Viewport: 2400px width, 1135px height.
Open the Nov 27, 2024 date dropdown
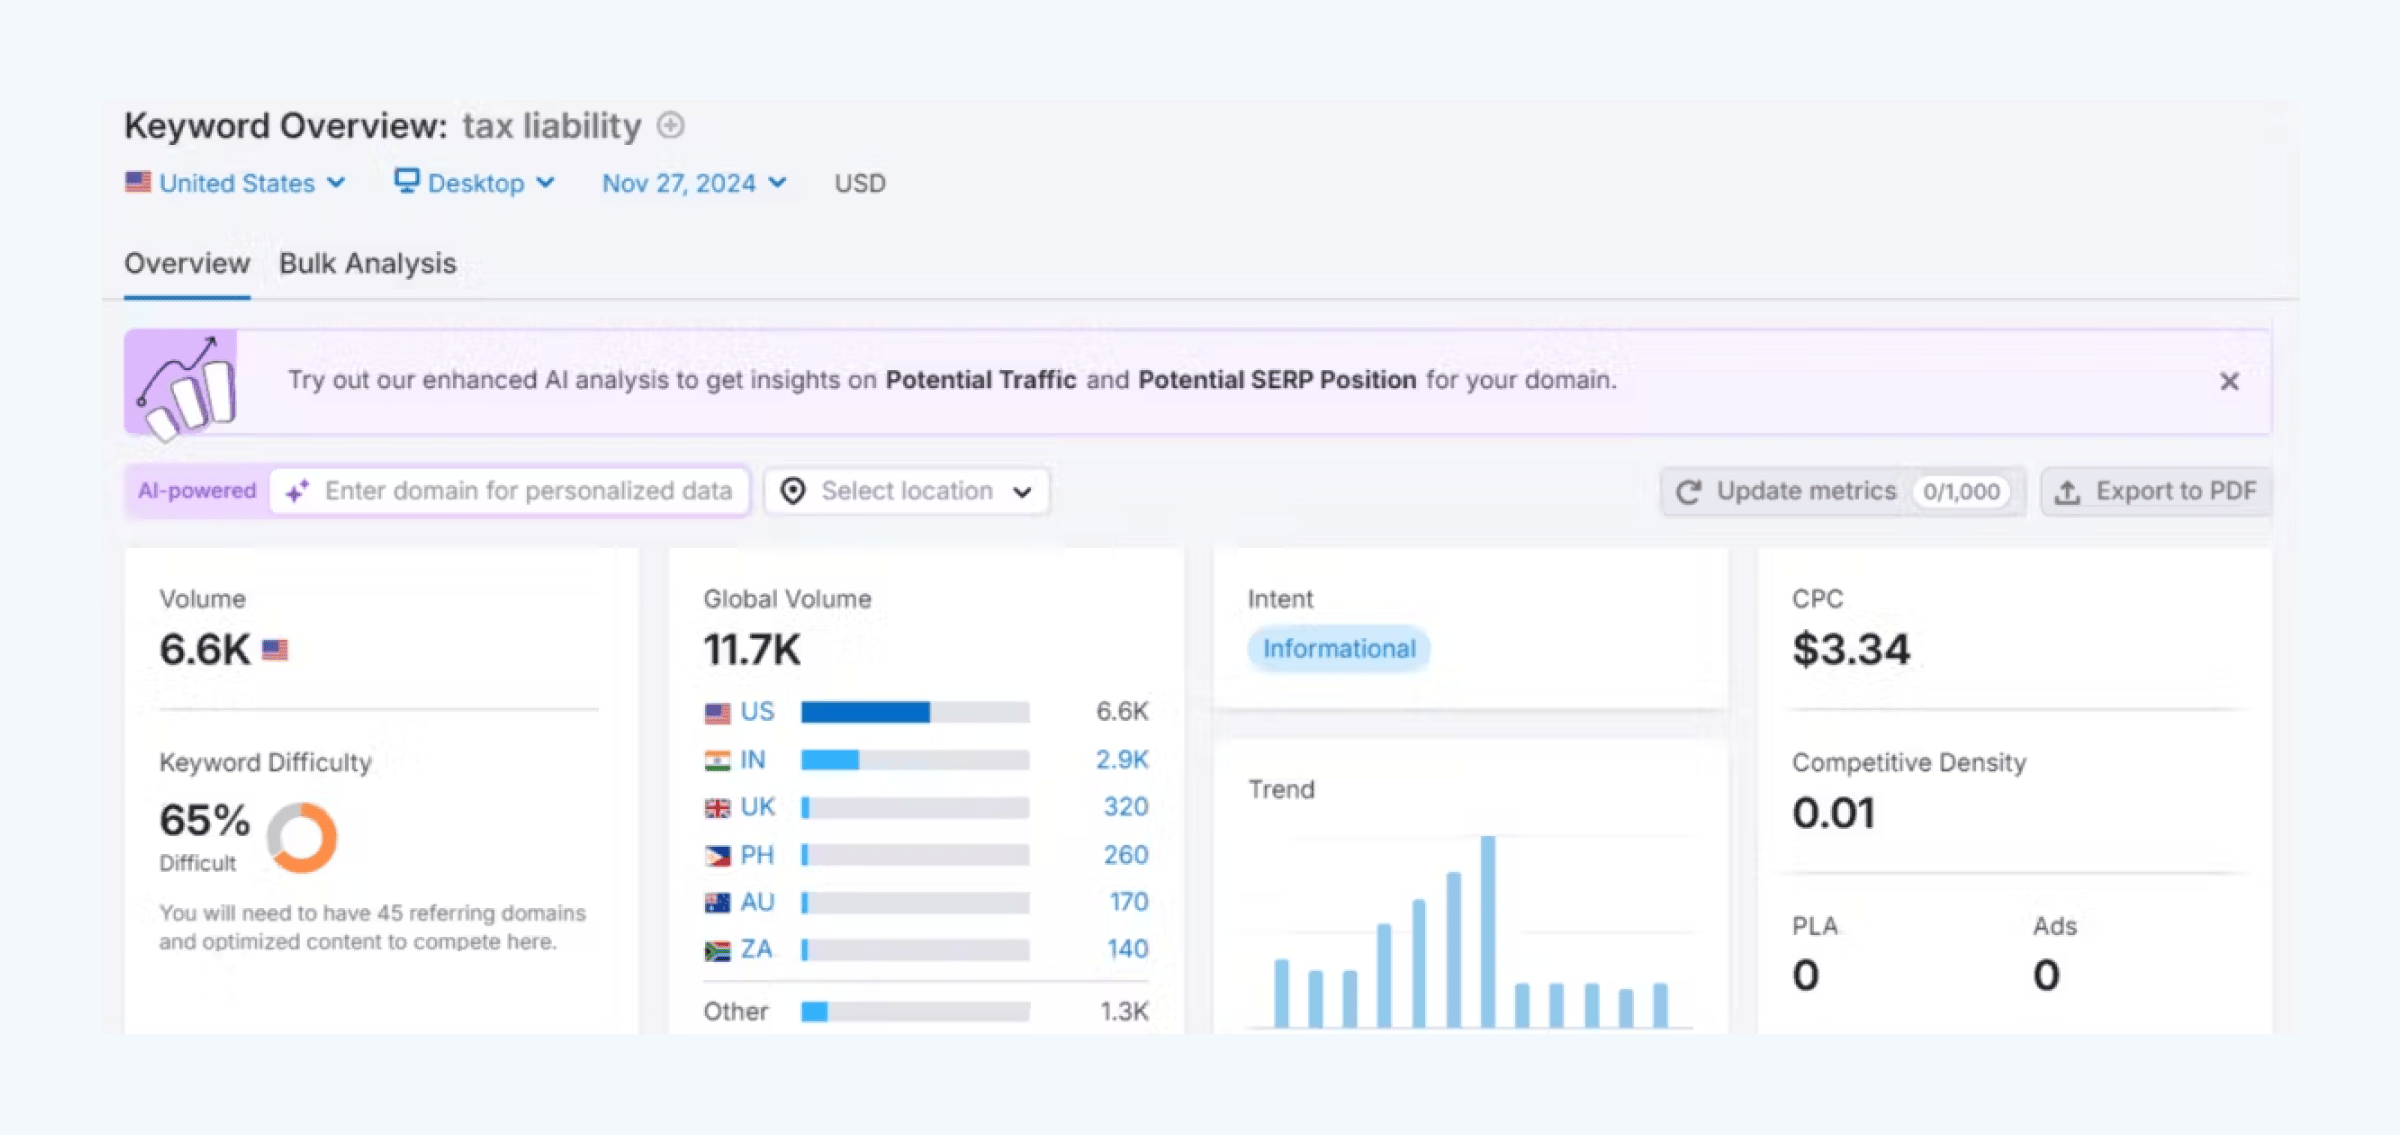(x=694, y=183)
